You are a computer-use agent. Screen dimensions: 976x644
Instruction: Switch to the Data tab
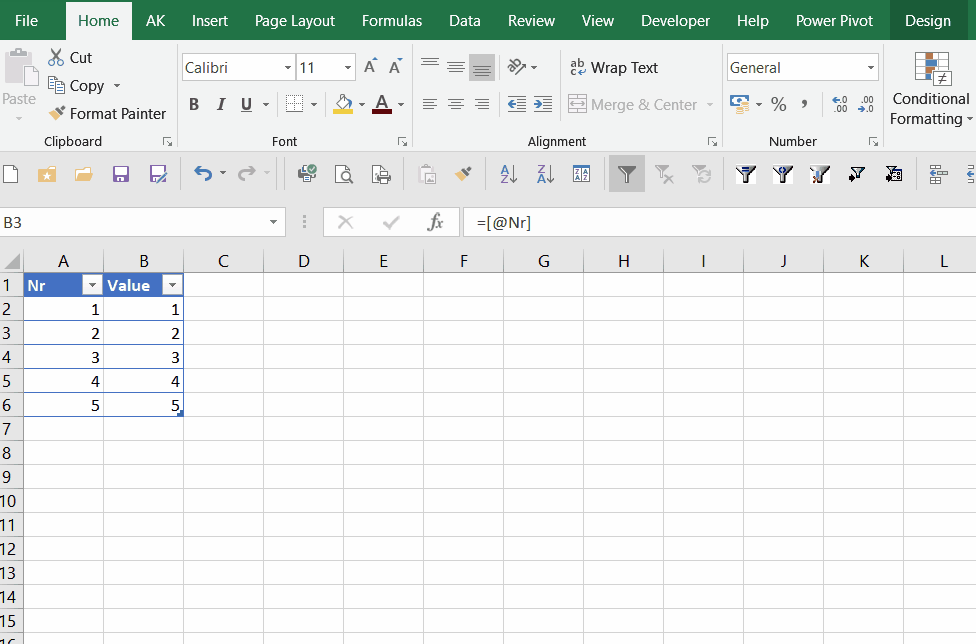465,21
